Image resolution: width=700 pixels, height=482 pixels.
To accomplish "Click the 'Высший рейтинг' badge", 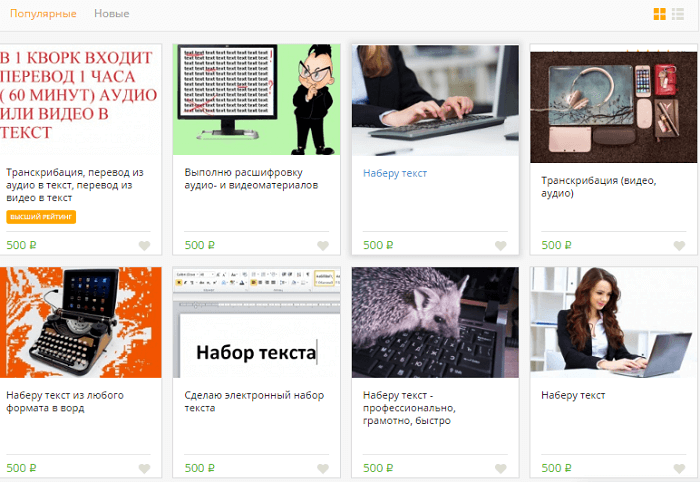I will tap(41, 217).
